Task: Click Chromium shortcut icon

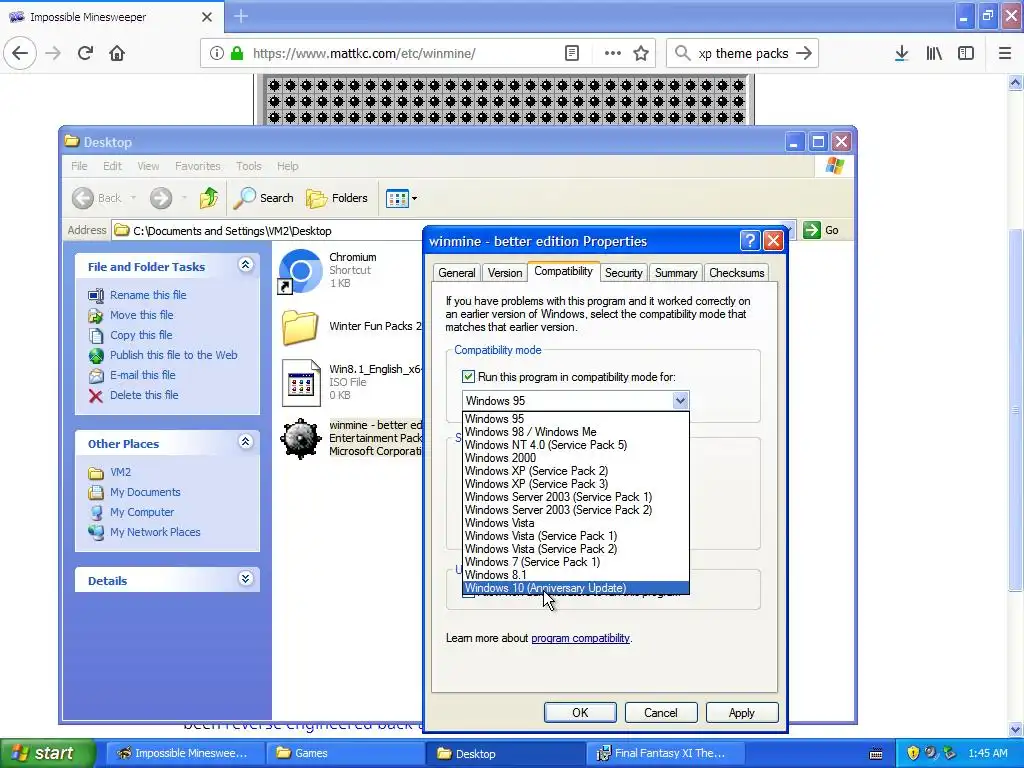Action: 300,270
